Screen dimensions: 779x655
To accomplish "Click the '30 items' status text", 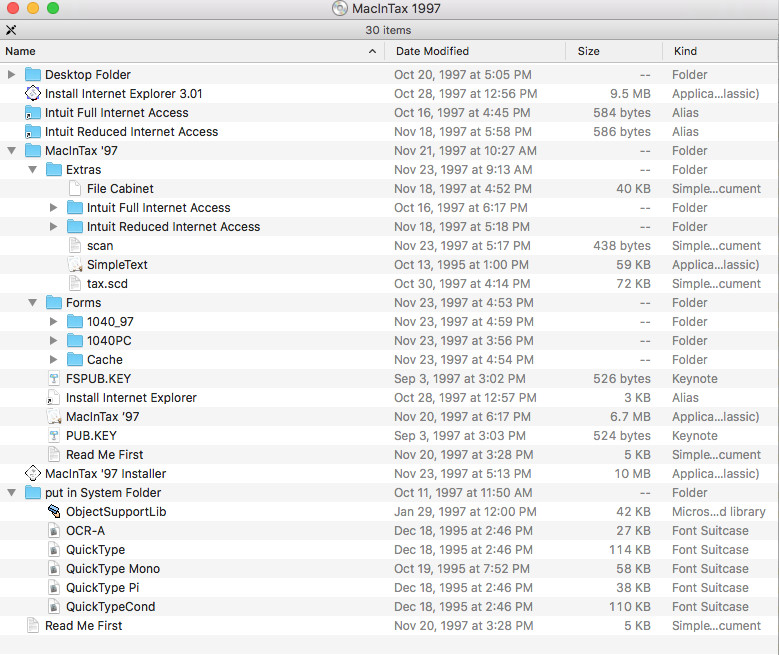I will (389, 30).
